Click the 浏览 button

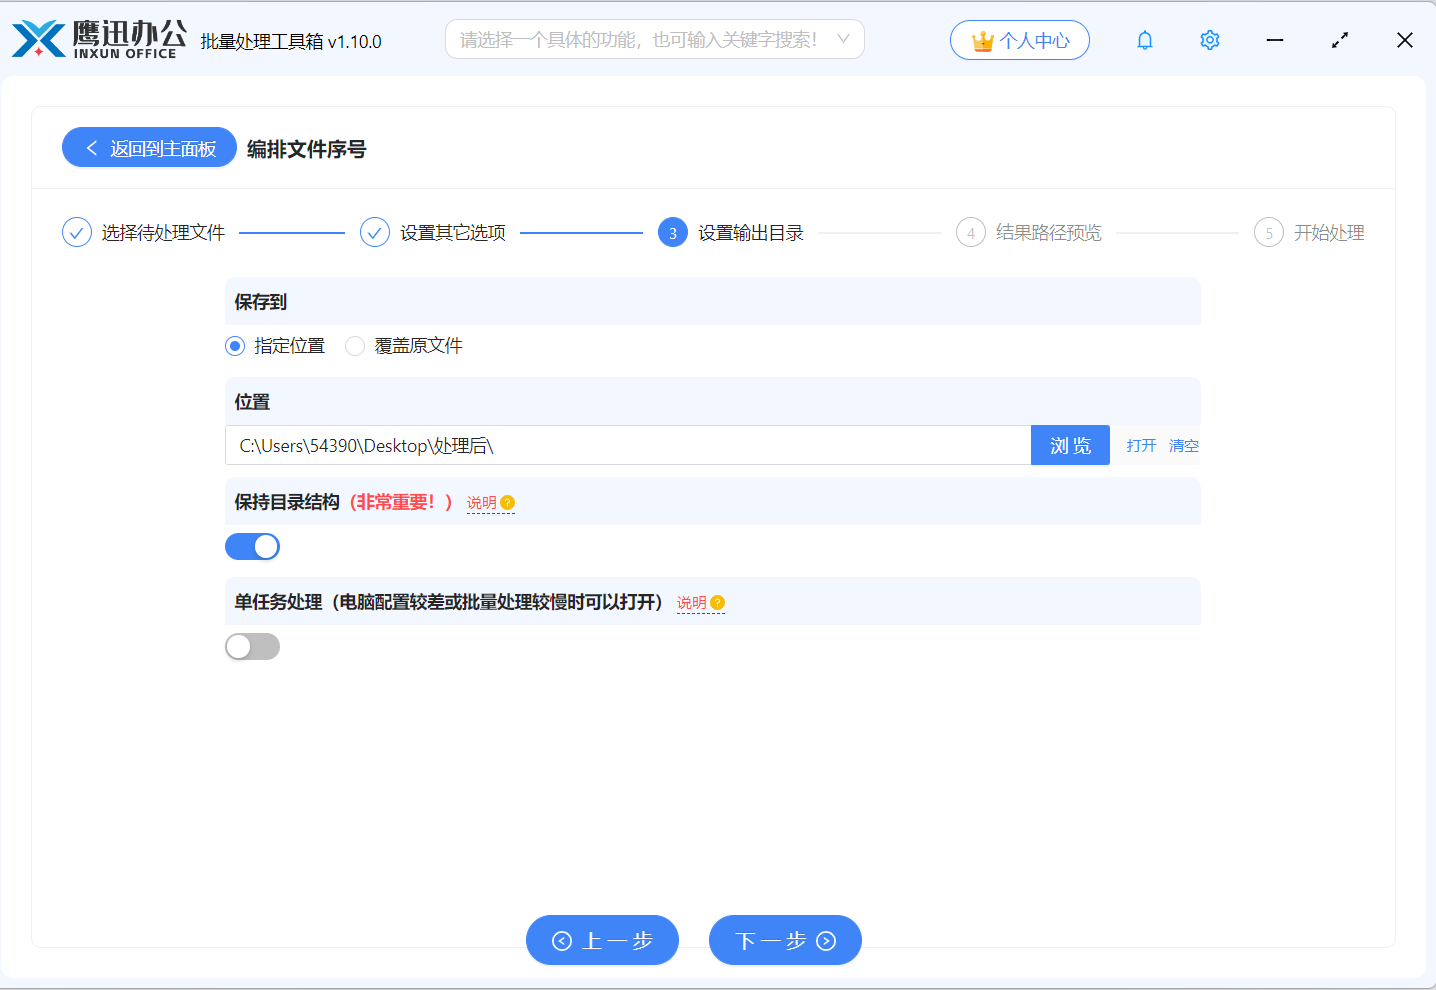(1070, 445)
